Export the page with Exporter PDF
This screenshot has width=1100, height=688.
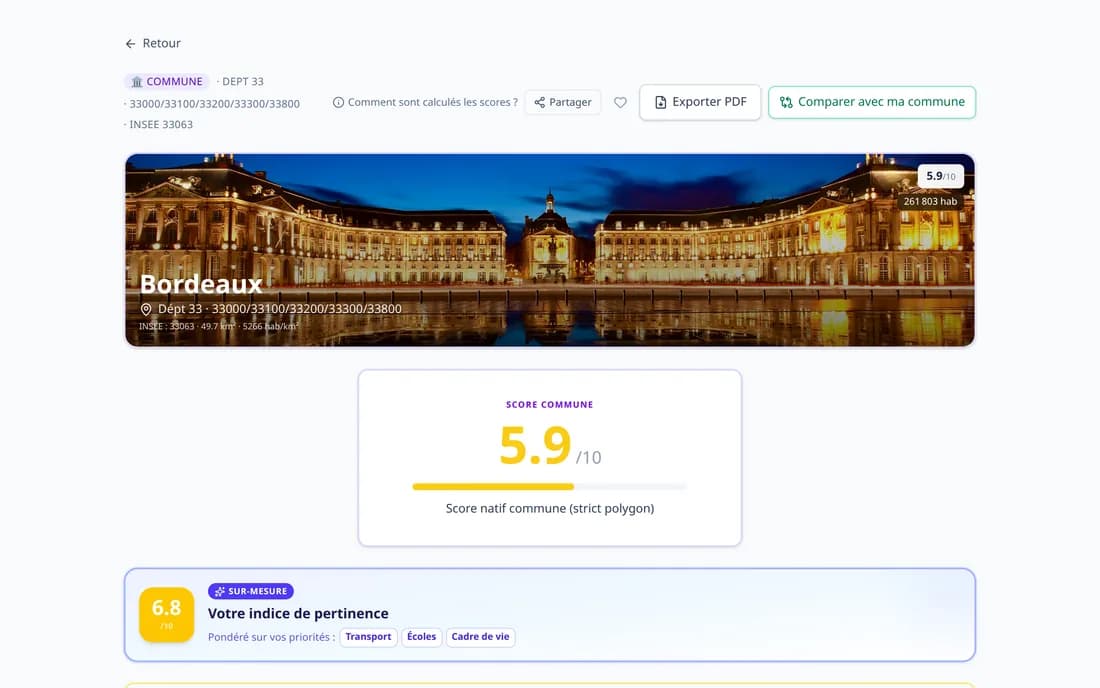pyautogui.click(x=700, y=102)
